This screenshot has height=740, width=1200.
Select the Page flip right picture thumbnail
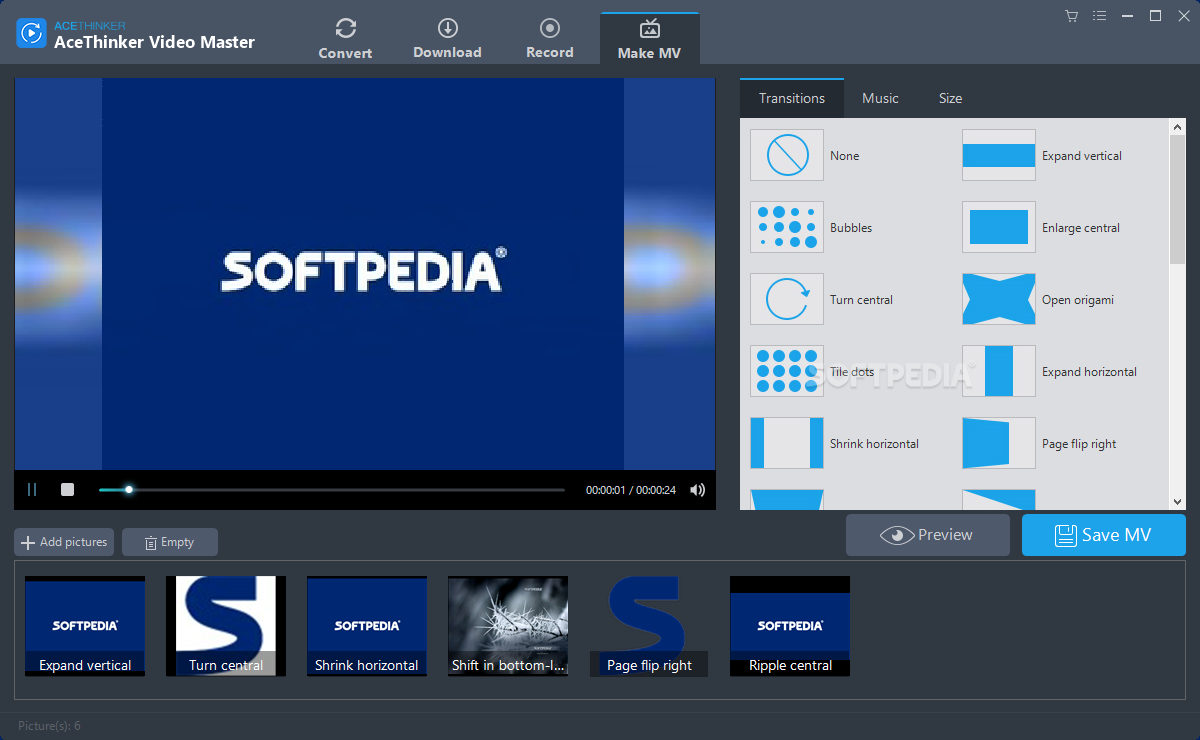click(649, 626)
